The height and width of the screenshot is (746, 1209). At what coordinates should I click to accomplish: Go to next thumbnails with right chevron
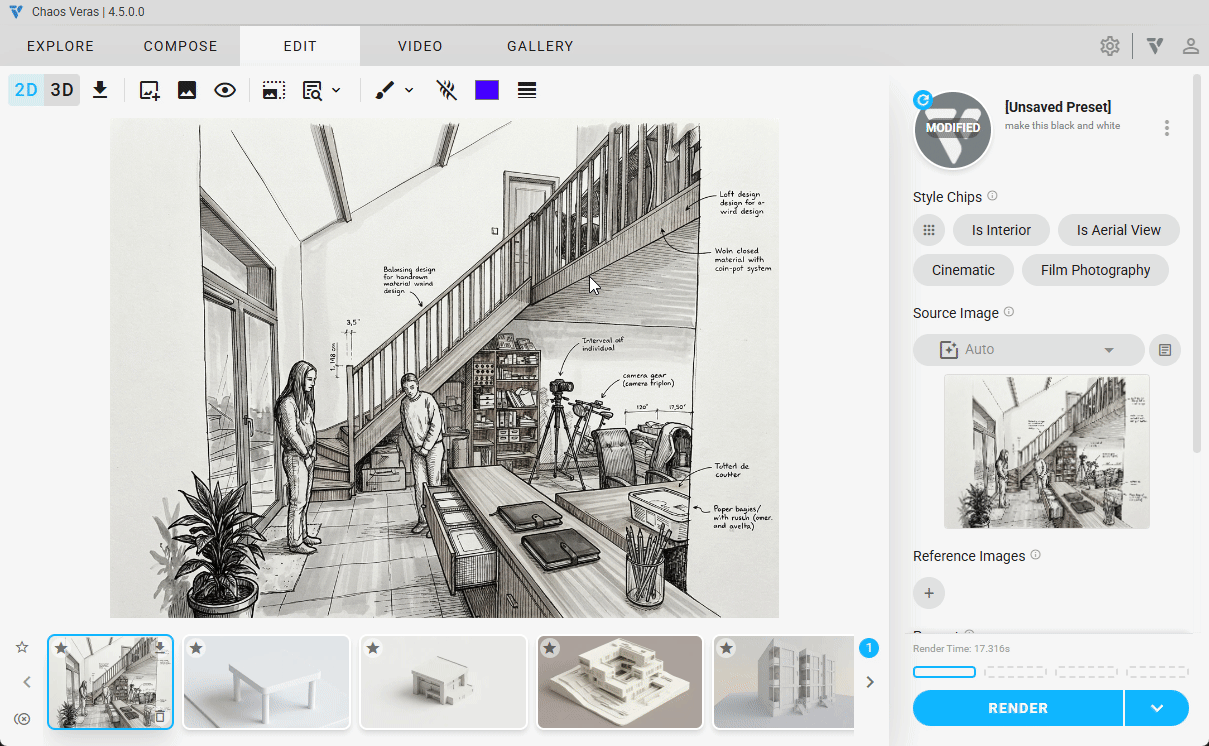[870, 682]
